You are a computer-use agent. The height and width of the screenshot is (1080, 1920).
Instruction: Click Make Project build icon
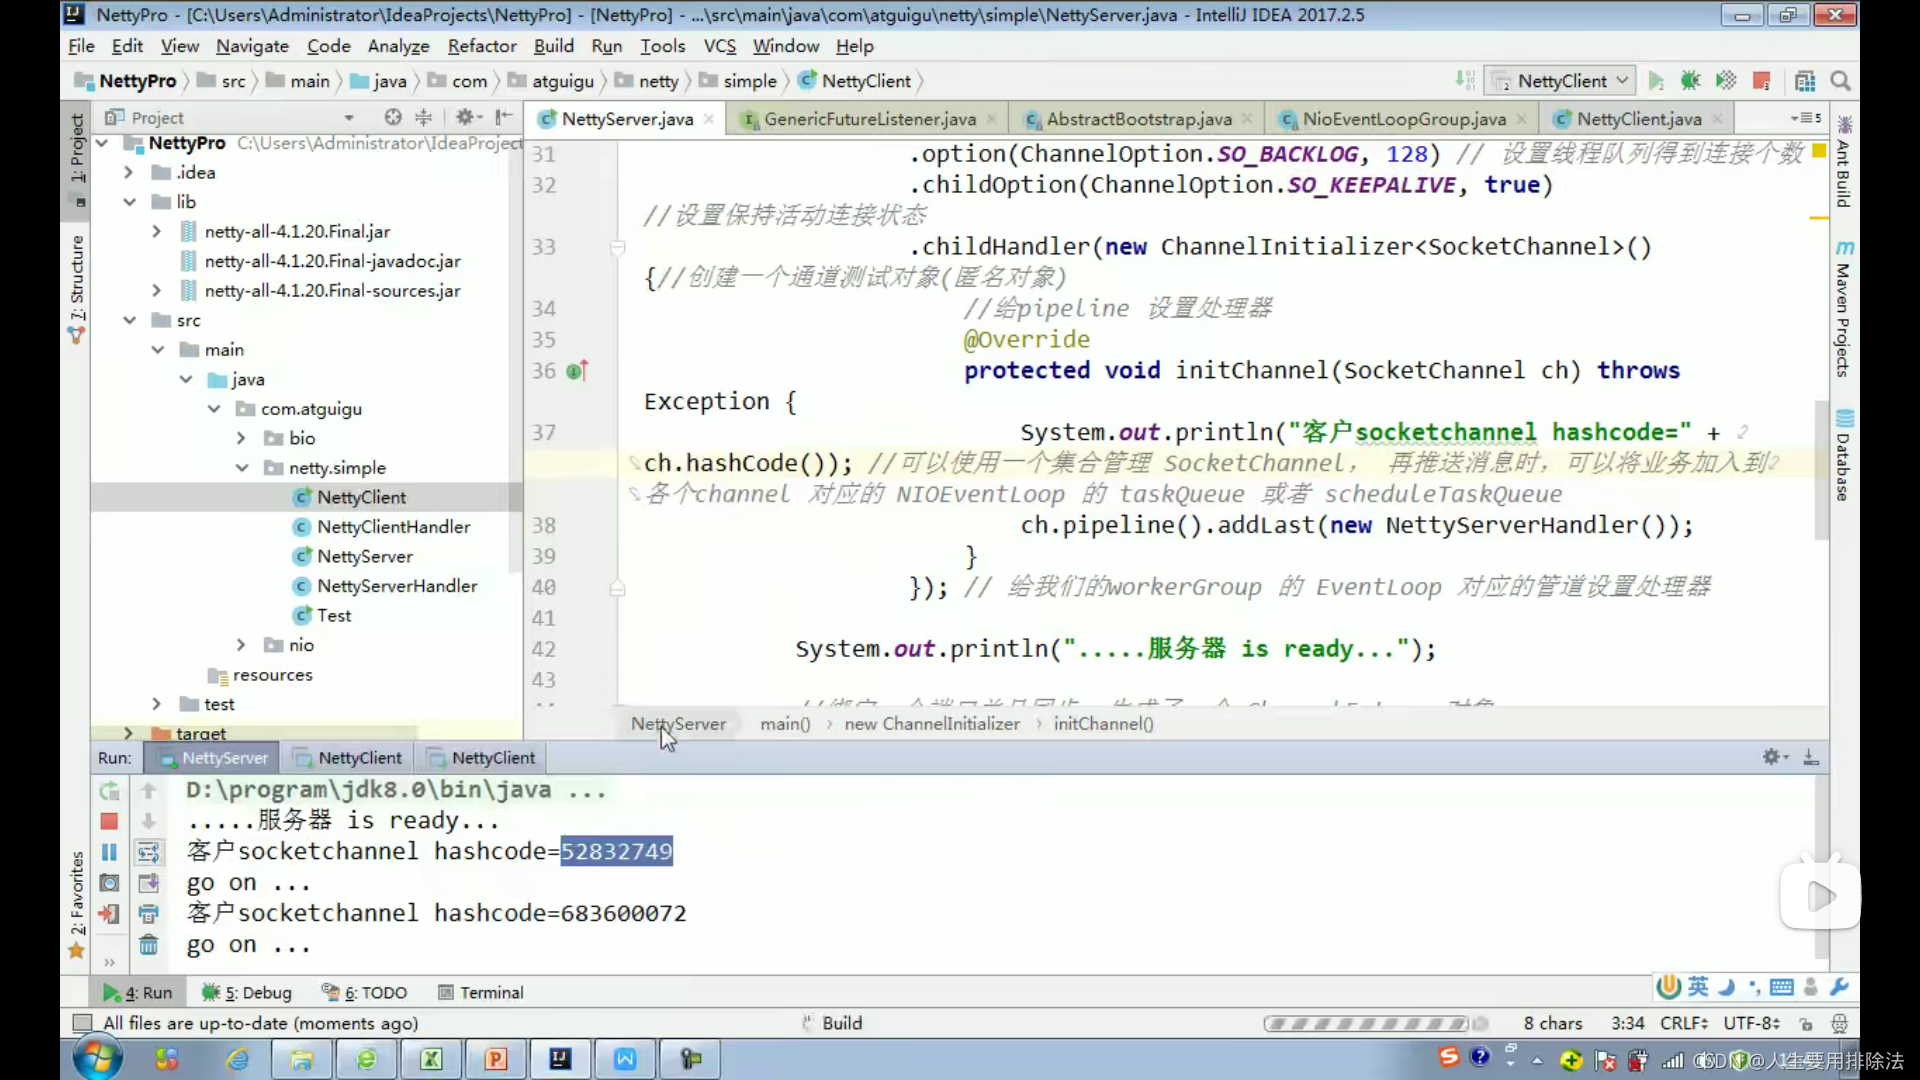click(1465, 81)
